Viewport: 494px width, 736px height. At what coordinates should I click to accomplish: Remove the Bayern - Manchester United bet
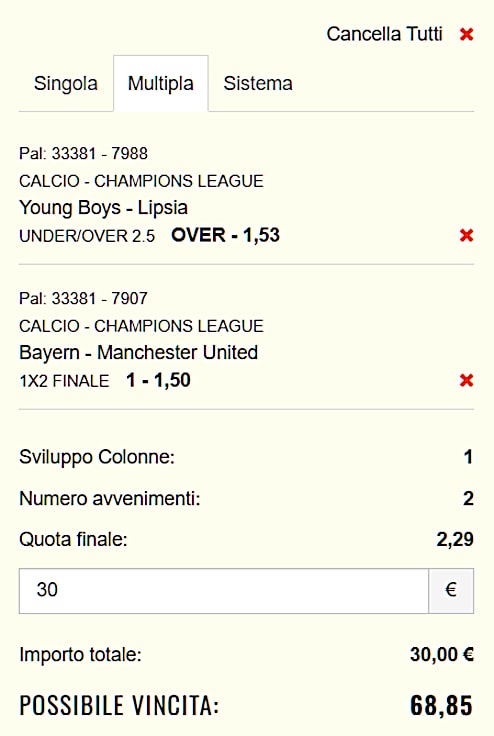[x=466, y=380]
